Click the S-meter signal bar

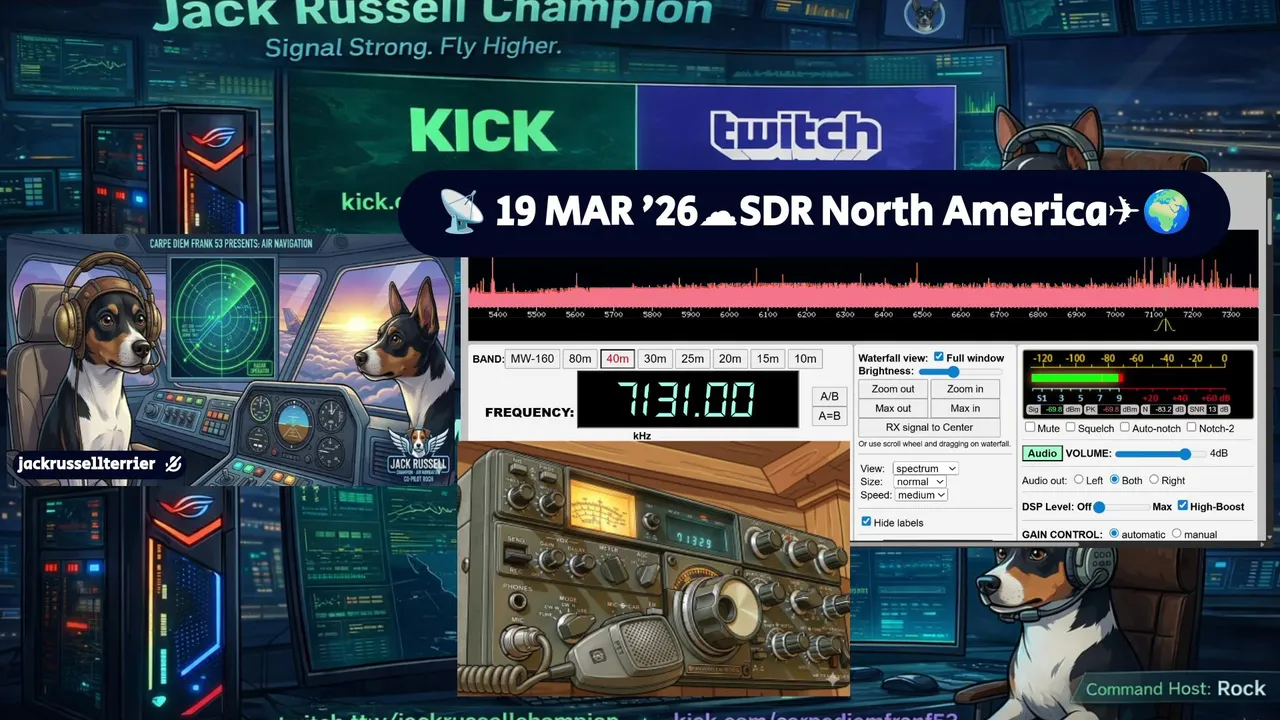pos(1076,378)
